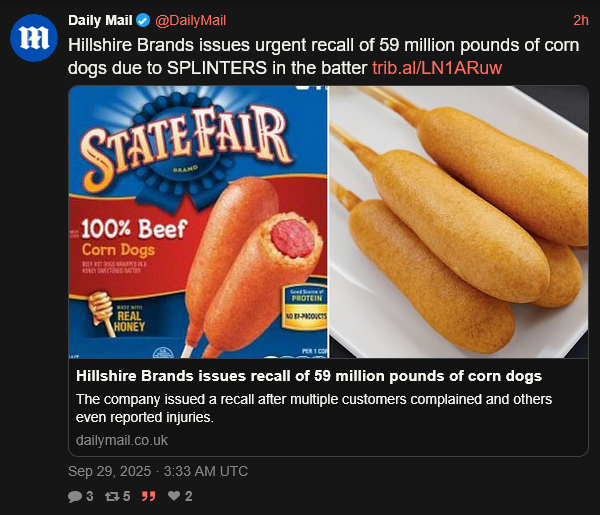Open the Sep 29, 2025 timestamp
The width and height of the screenshot is (600, 515).
tap(158, 471)
